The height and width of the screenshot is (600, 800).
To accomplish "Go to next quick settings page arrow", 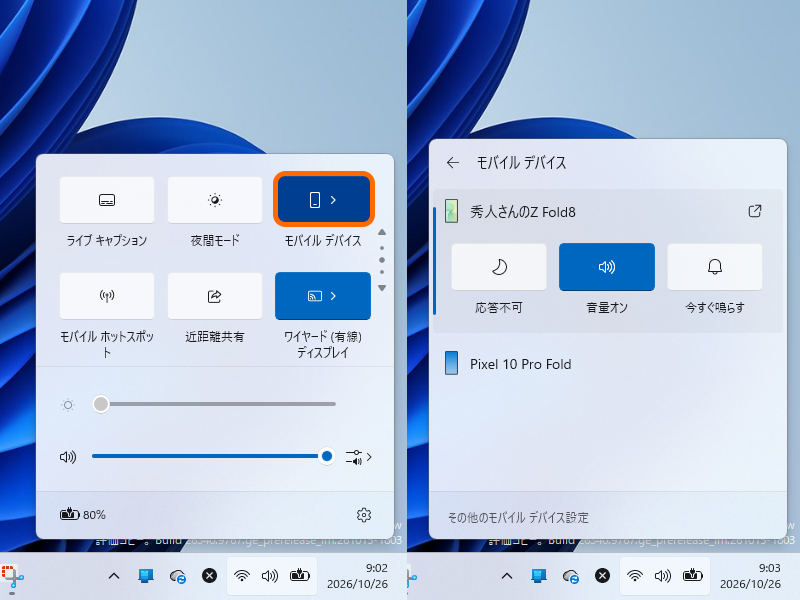I will click(382, 288).
